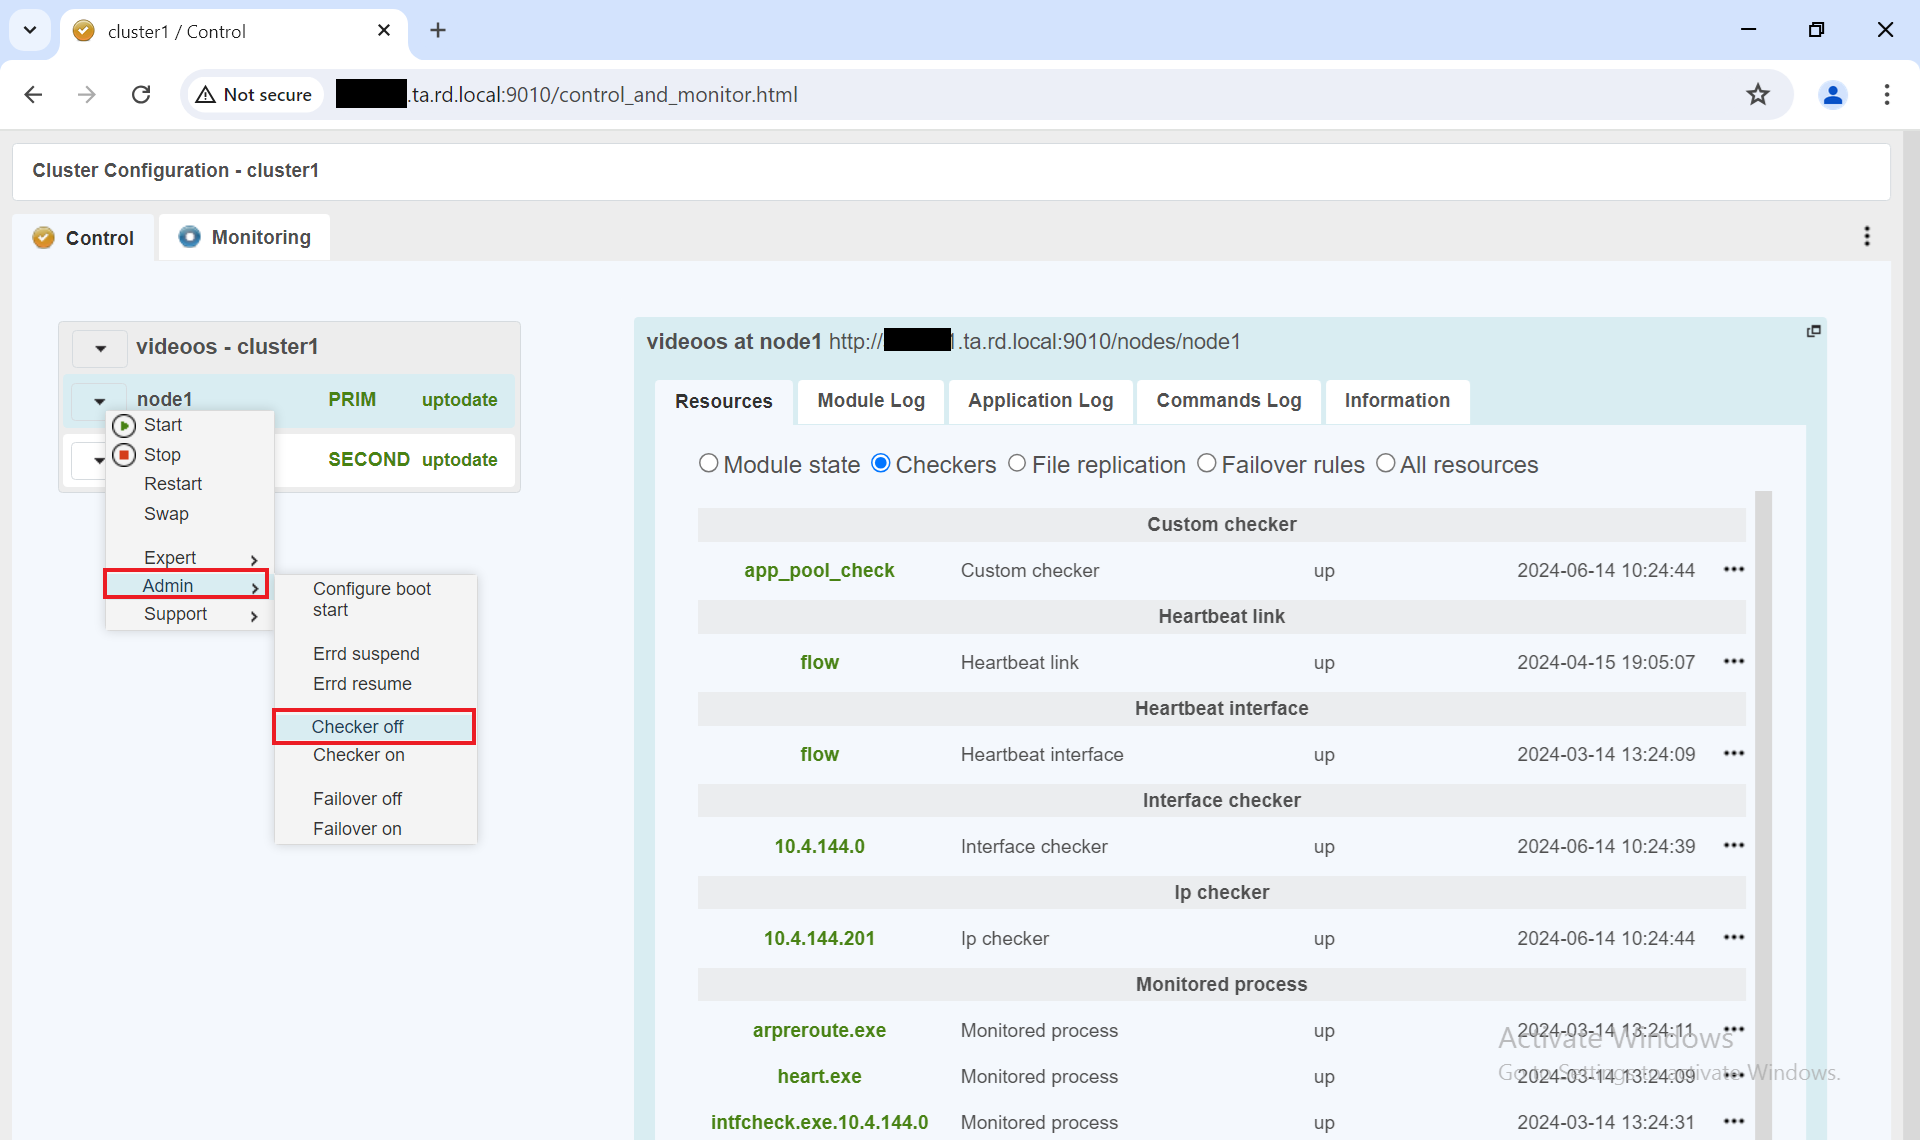
Task: Choose the All resources radio option
Action: click(1385, 464)
